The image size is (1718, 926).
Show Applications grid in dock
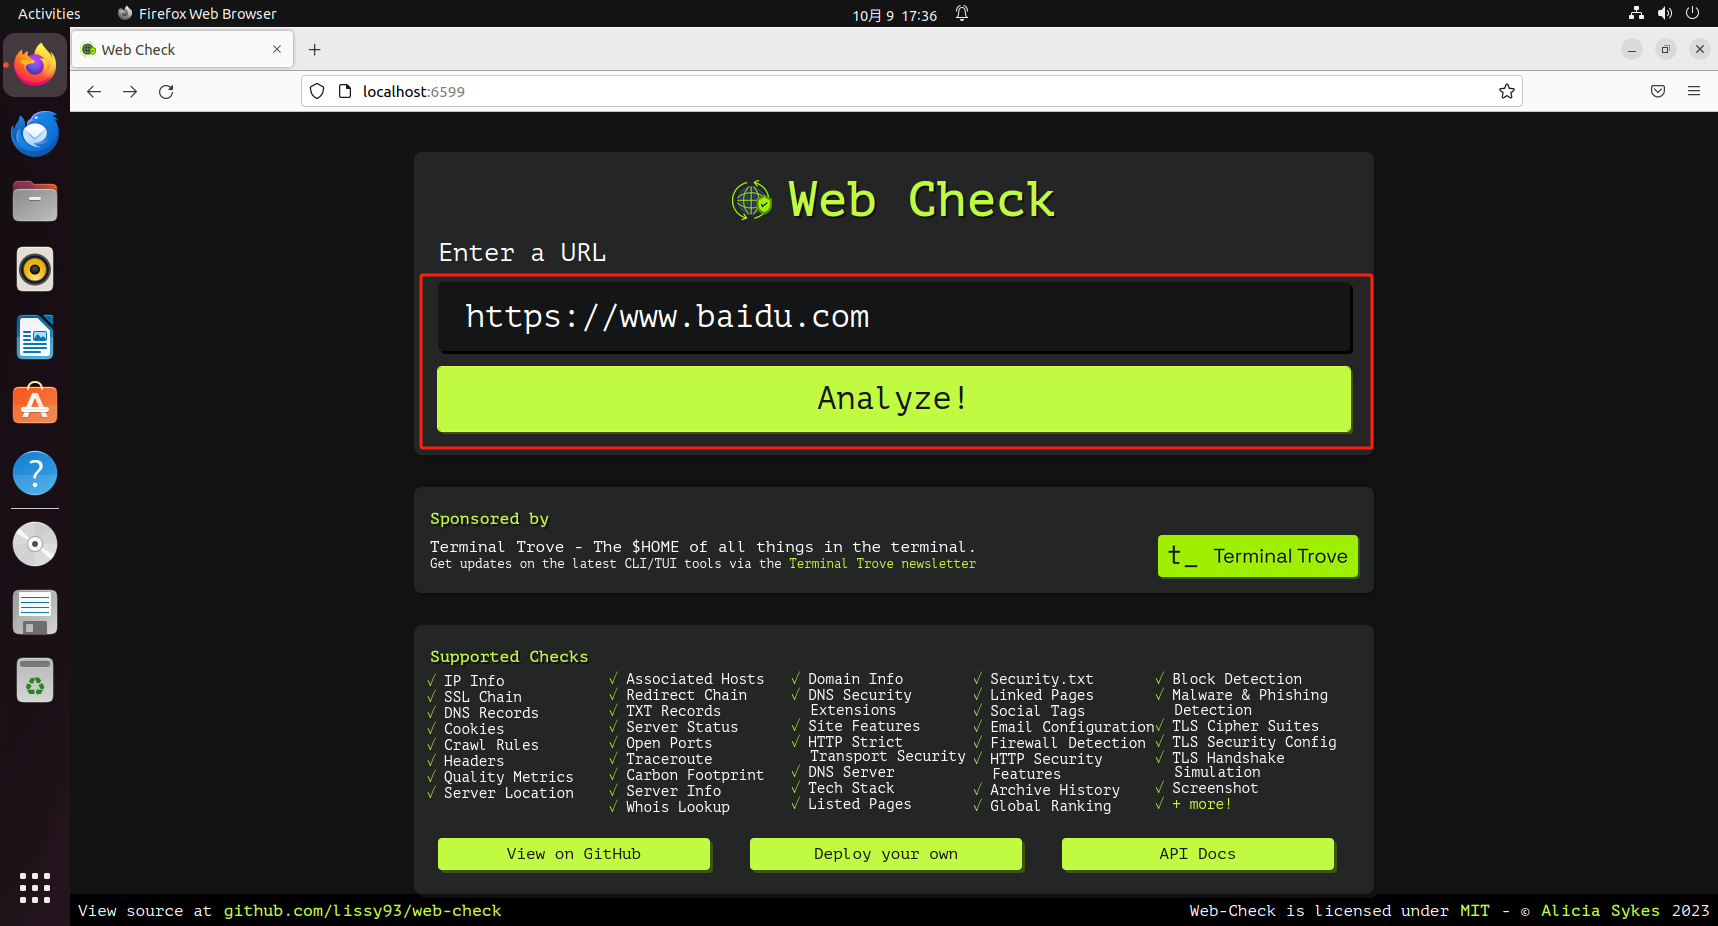pyautogui.click(x=35, y=887)
